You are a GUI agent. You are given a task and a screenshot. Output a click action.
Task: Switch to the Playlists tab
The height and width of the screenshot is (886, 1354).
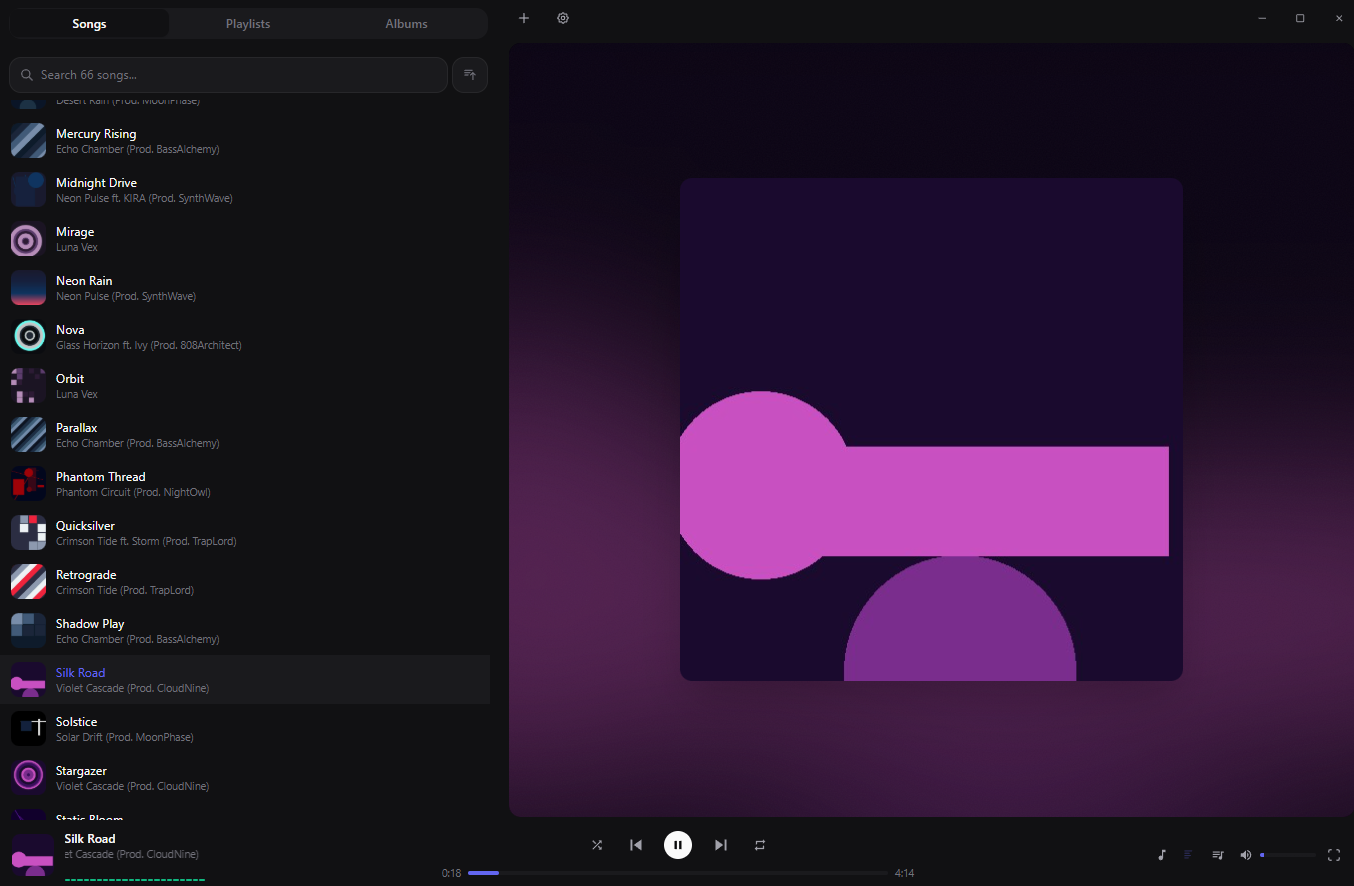(x=248, y=24)
